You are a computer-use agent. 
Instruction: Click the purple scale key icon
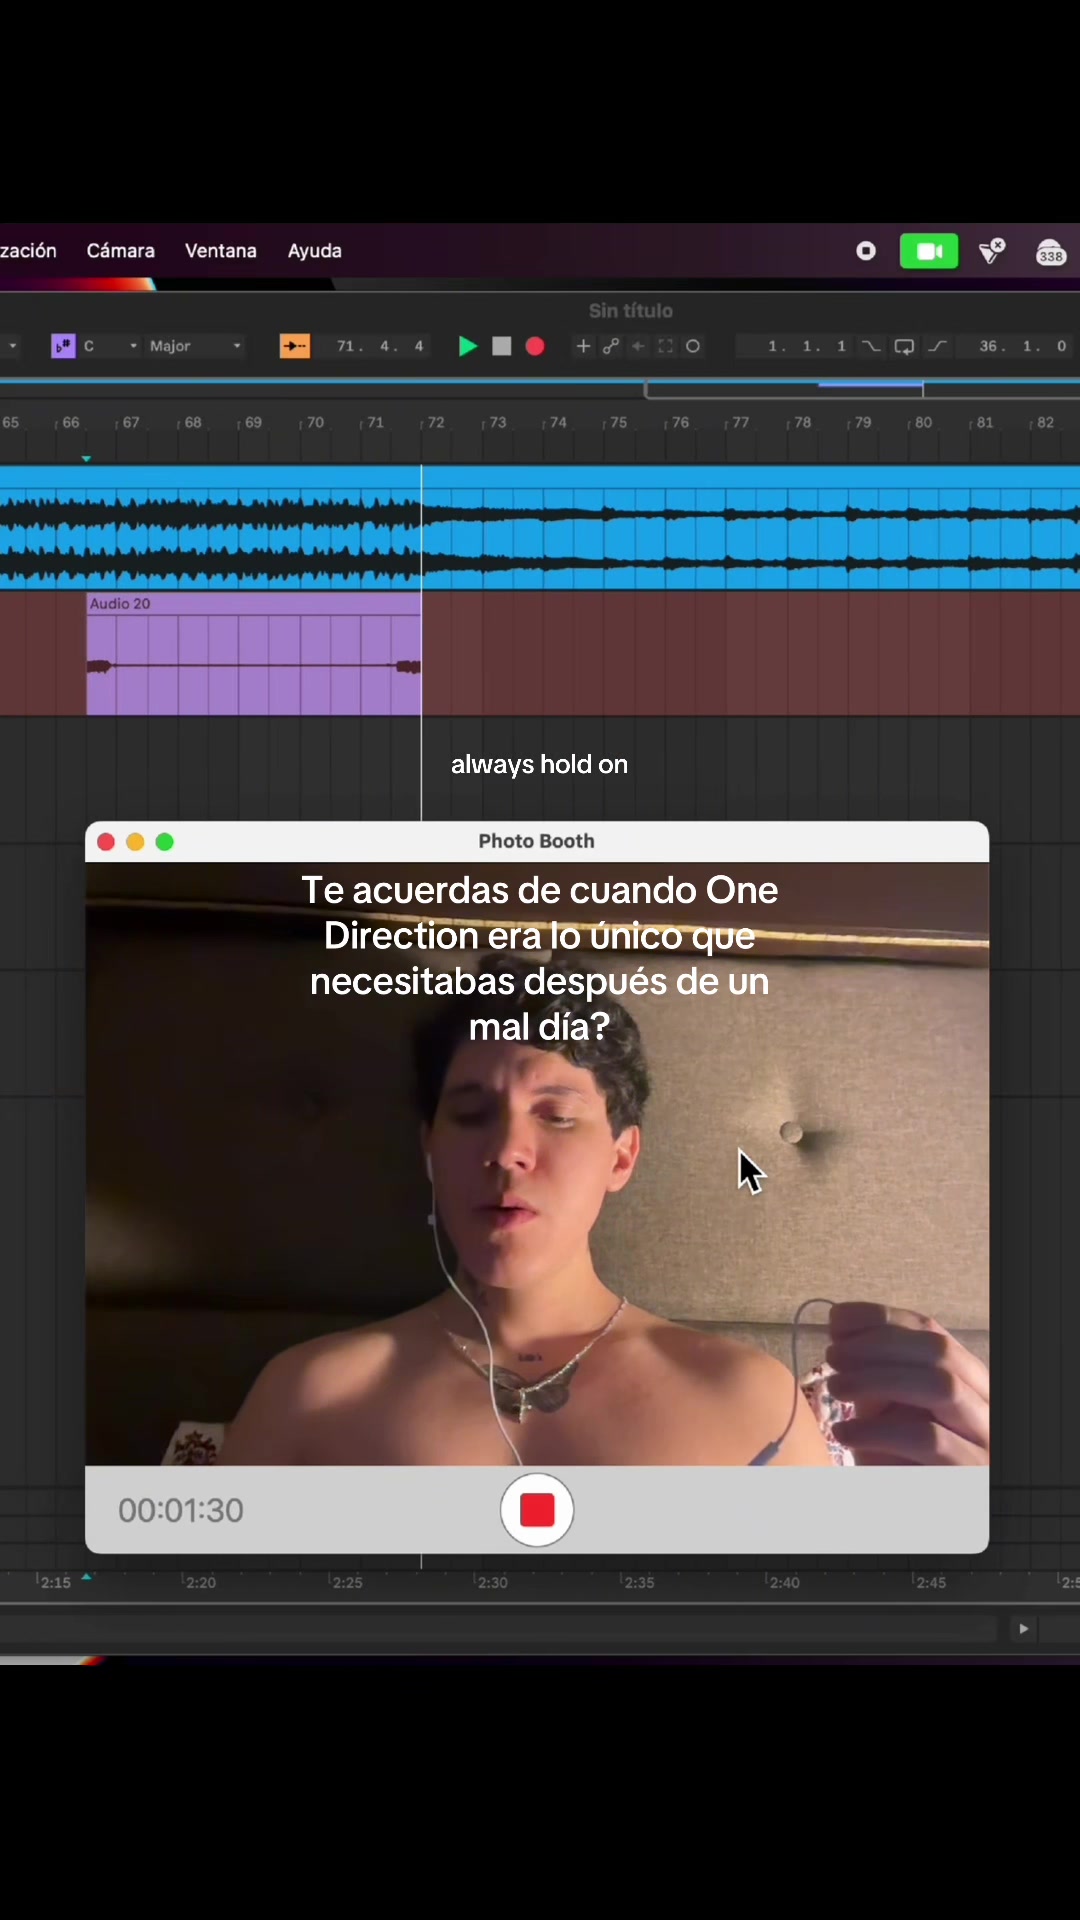tap(63, 346)
